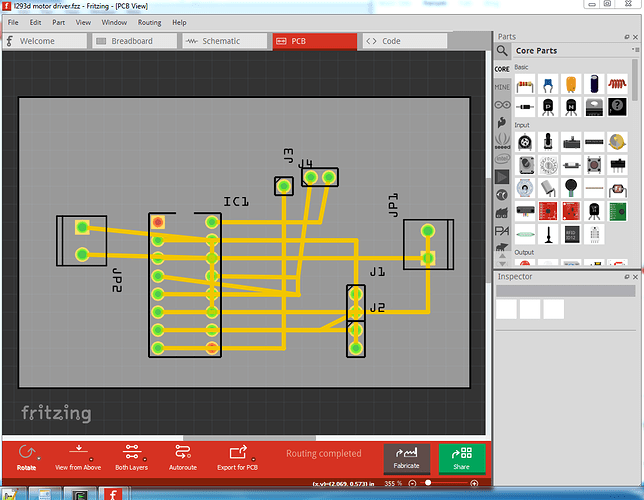
Task: Open the factory-icon parts bin
Action: point(502,213)
